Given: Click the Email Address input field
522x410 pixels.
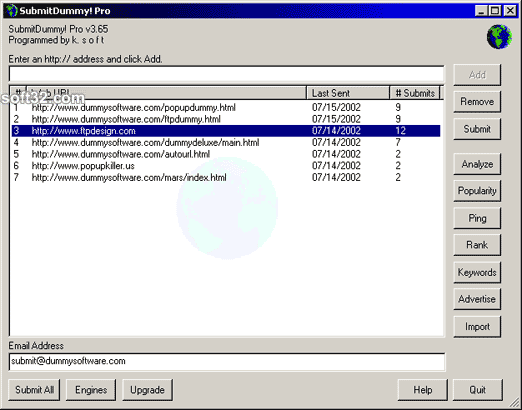Looking at the screenshot, I should pyautogui.click(x=227, y=362).
